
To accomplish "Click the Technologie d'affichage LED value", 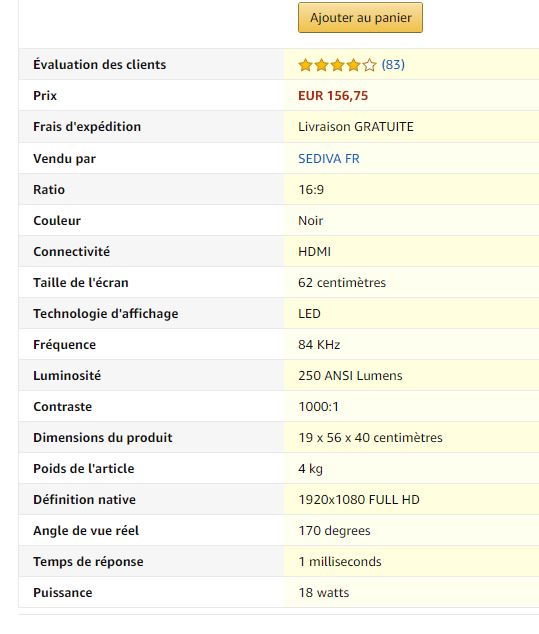I will [309, 314].
